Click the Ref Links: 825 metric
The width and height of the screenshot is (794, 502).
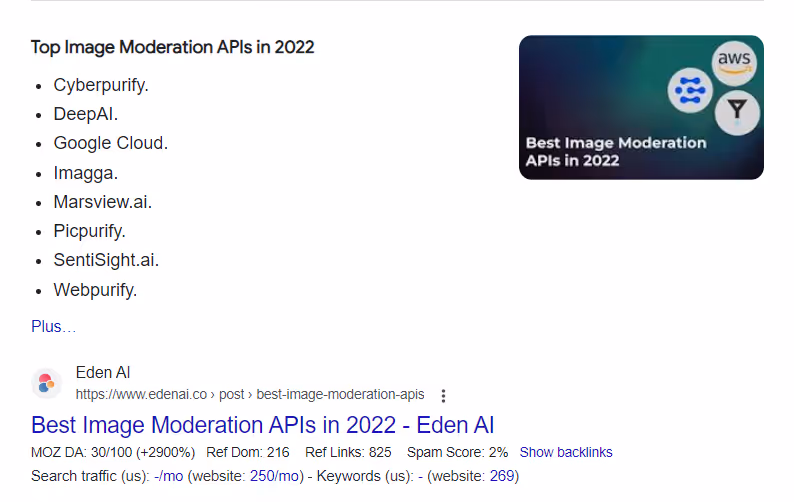click(x=348, y=452)
